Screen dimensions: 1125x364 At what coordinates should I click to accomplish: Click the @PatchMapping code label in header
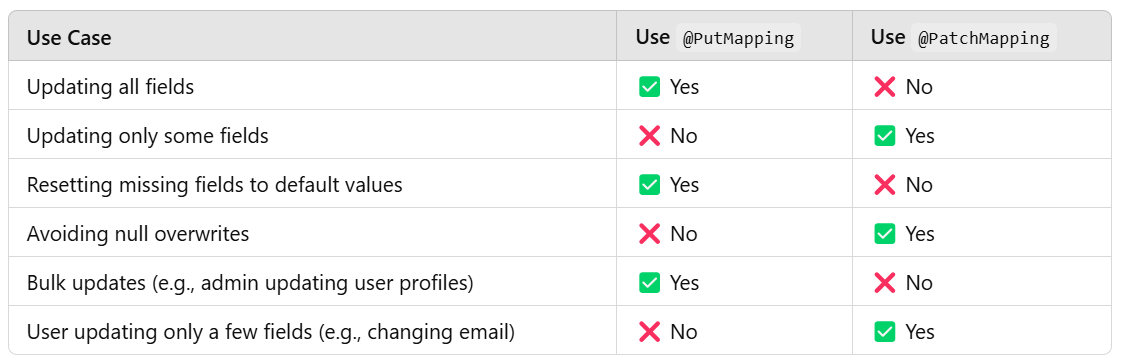pos(984,38)
